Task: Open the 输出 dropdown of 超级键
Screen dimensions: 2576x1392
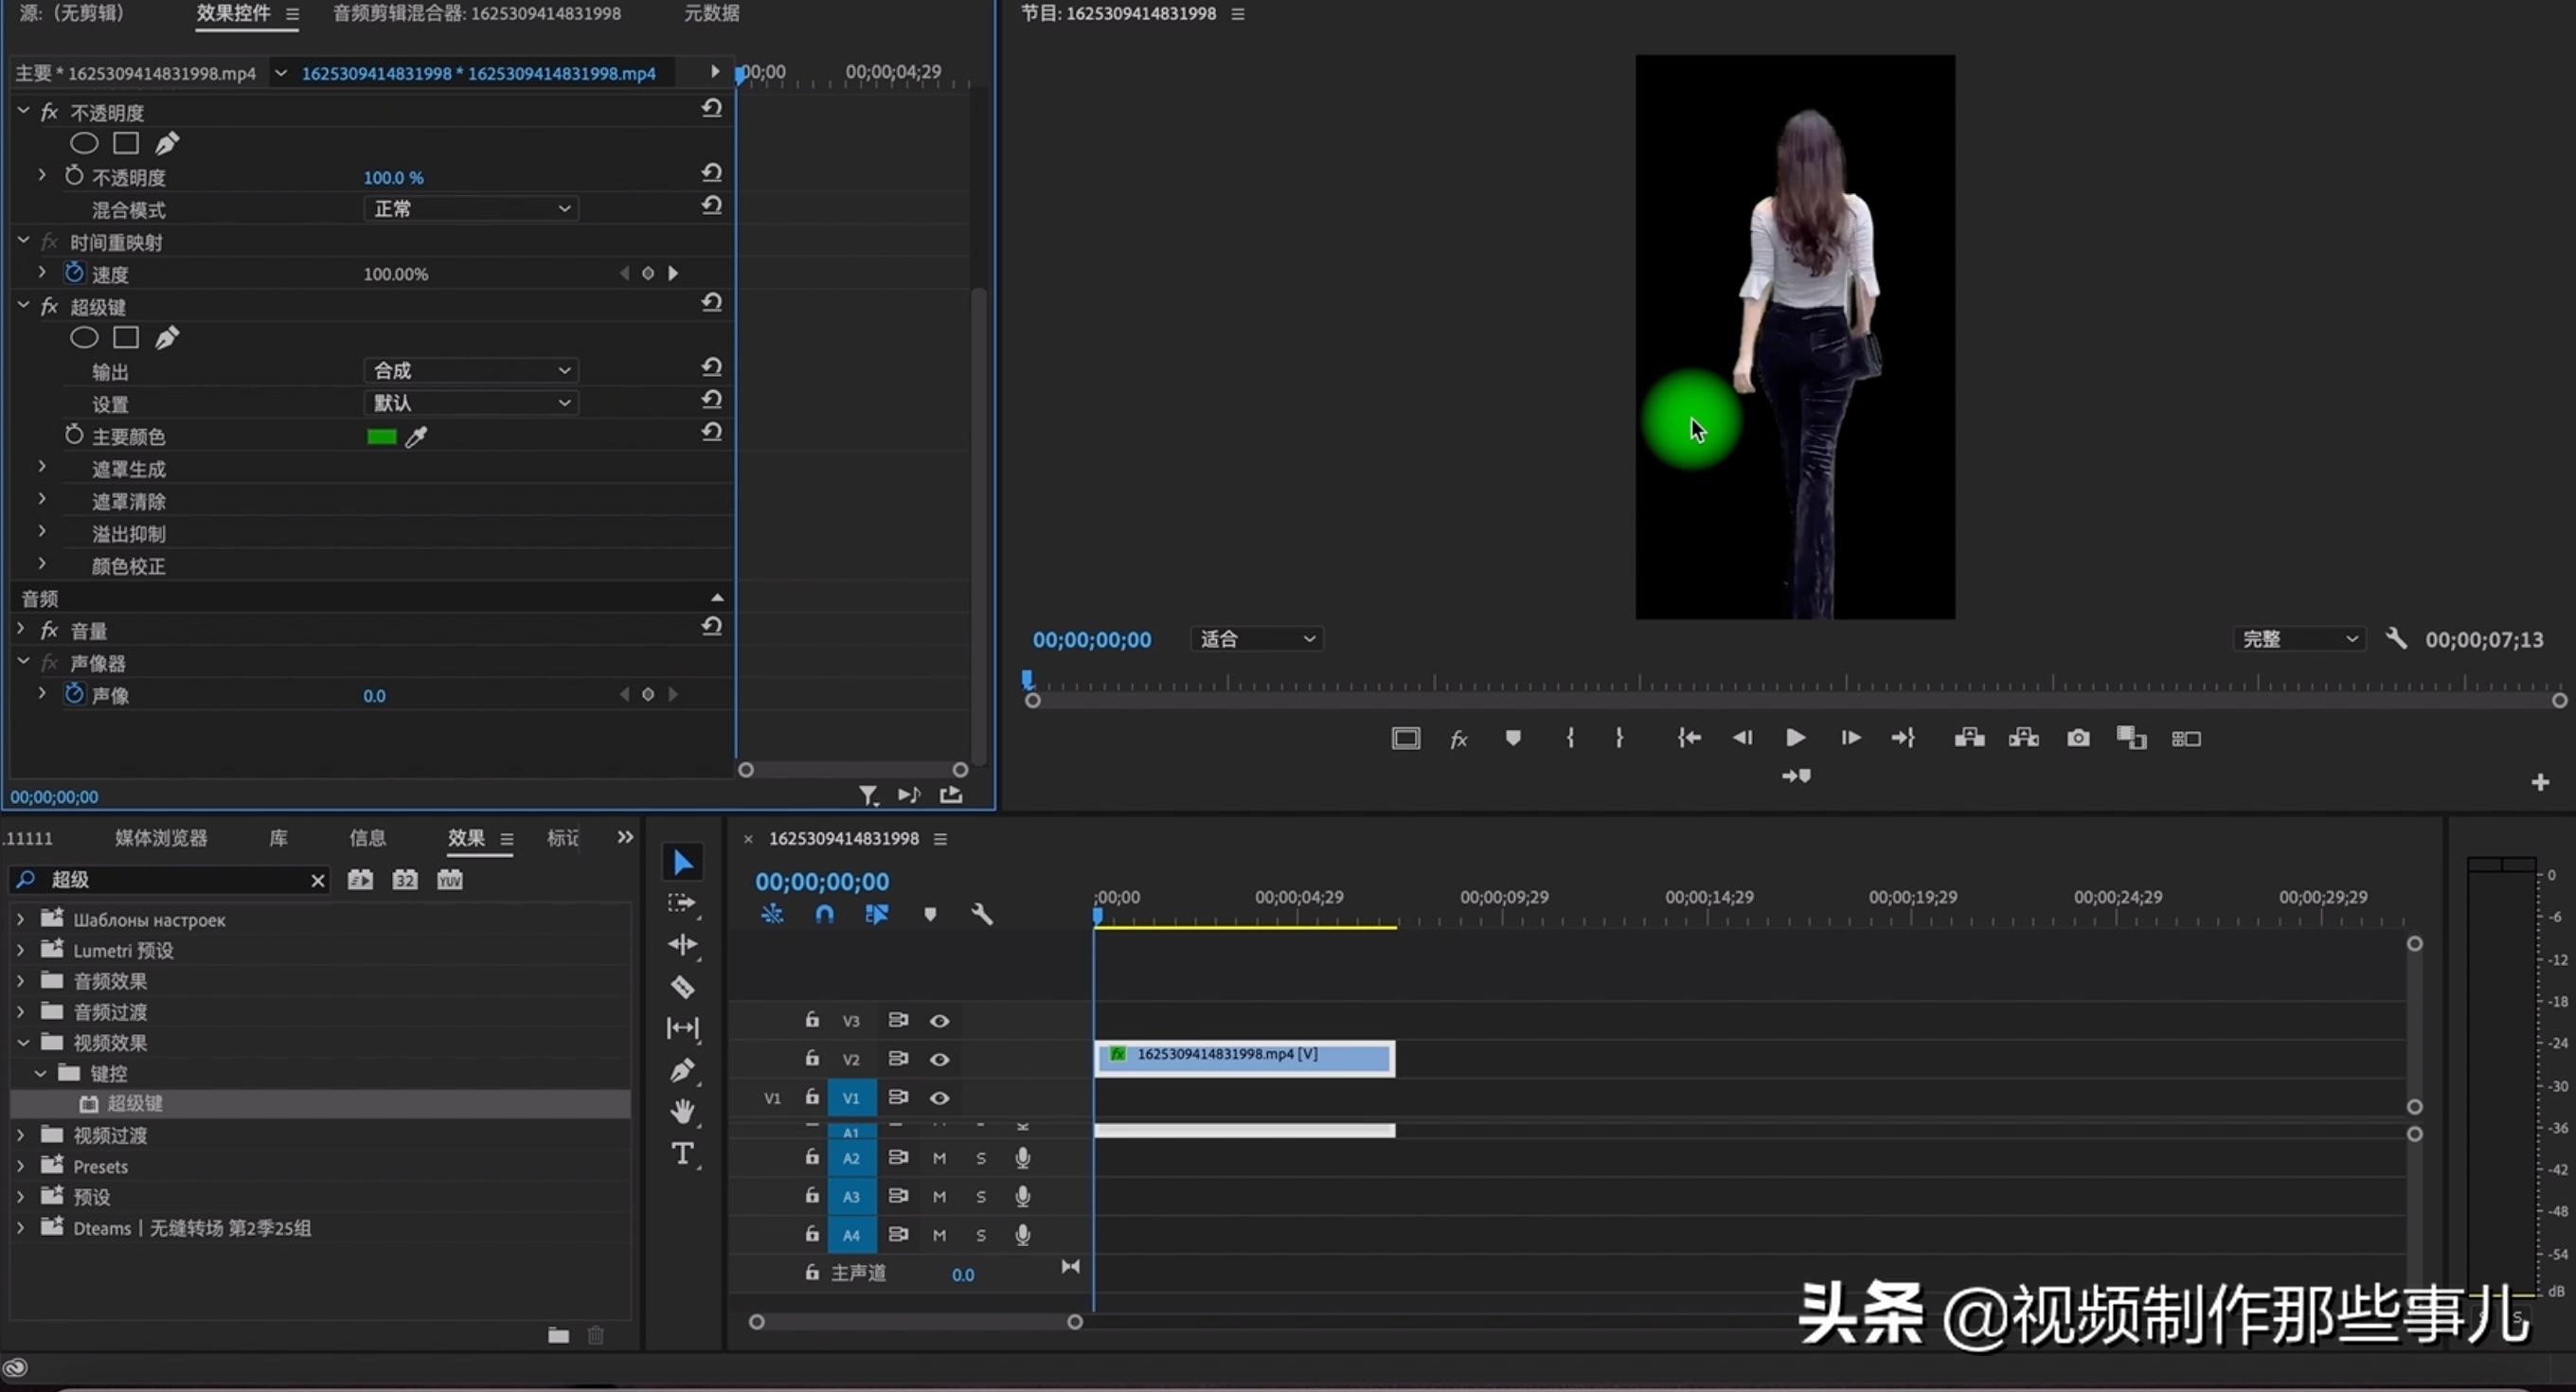Action: (x=470, y=369)
